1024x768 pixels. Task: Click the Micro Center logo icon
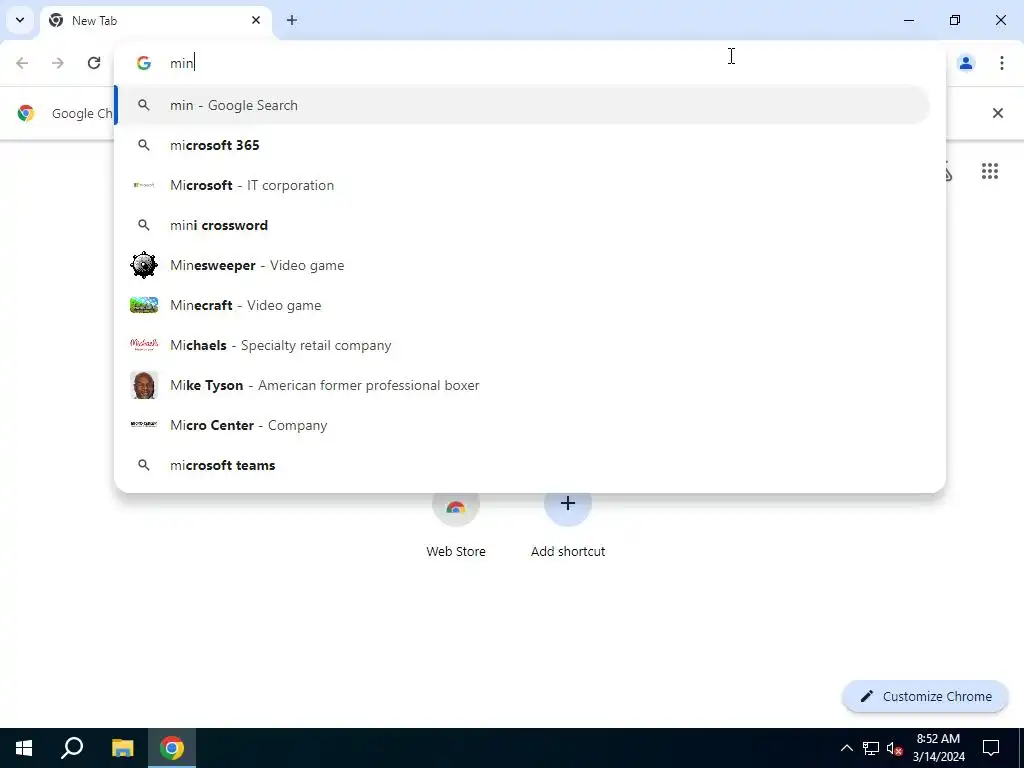tap(144, 424)
